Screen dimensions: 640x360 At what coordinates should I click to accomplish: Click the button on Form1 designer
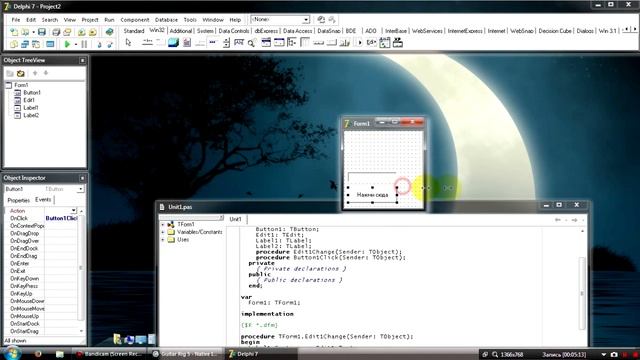click(x=372, y=195)
